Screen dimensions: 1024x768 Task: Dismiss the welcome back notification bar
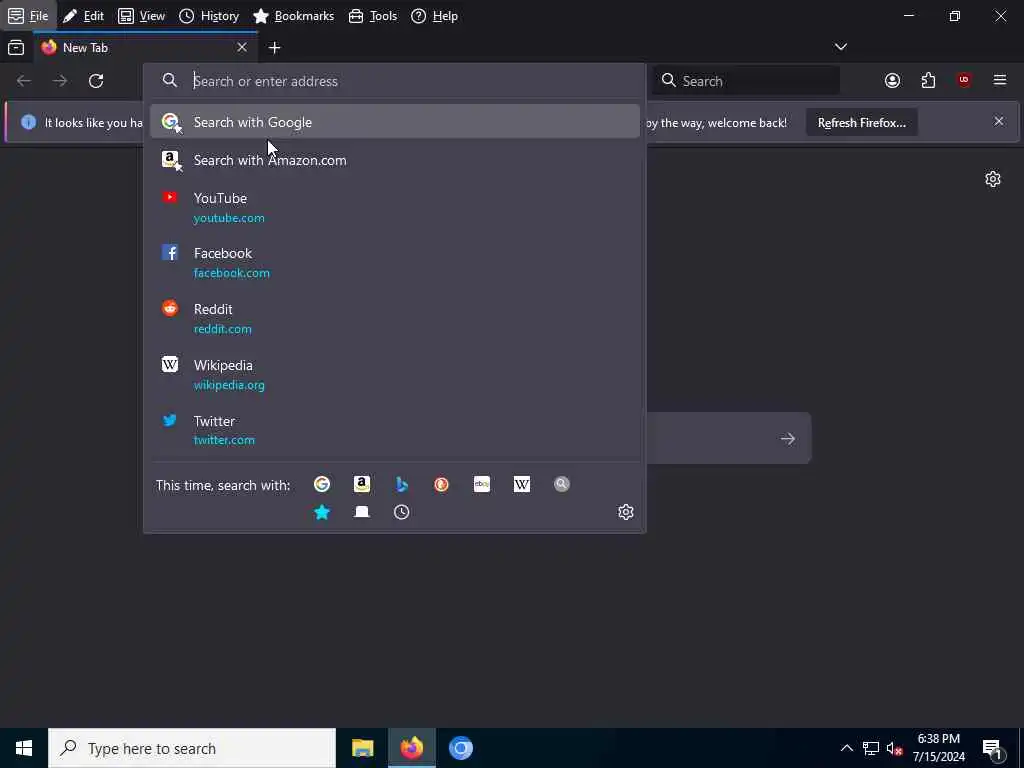(x=999, y=121)
